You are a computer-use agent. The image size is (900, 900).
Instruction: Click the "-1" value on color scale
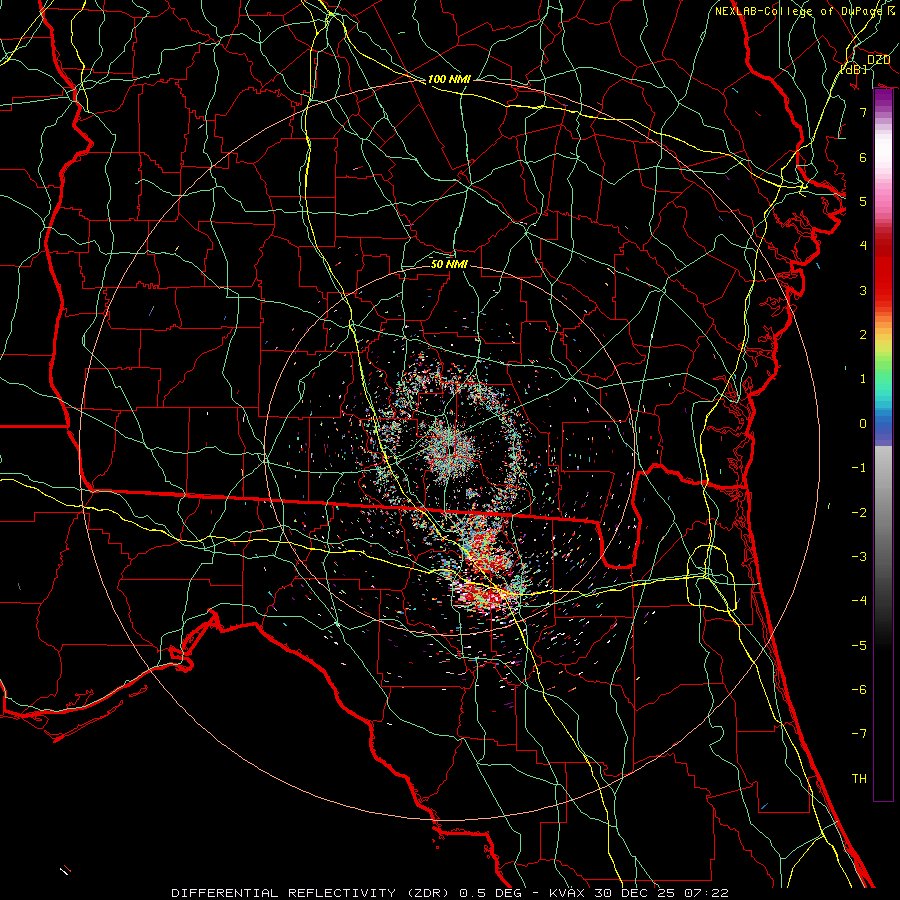tap(859, 468)
